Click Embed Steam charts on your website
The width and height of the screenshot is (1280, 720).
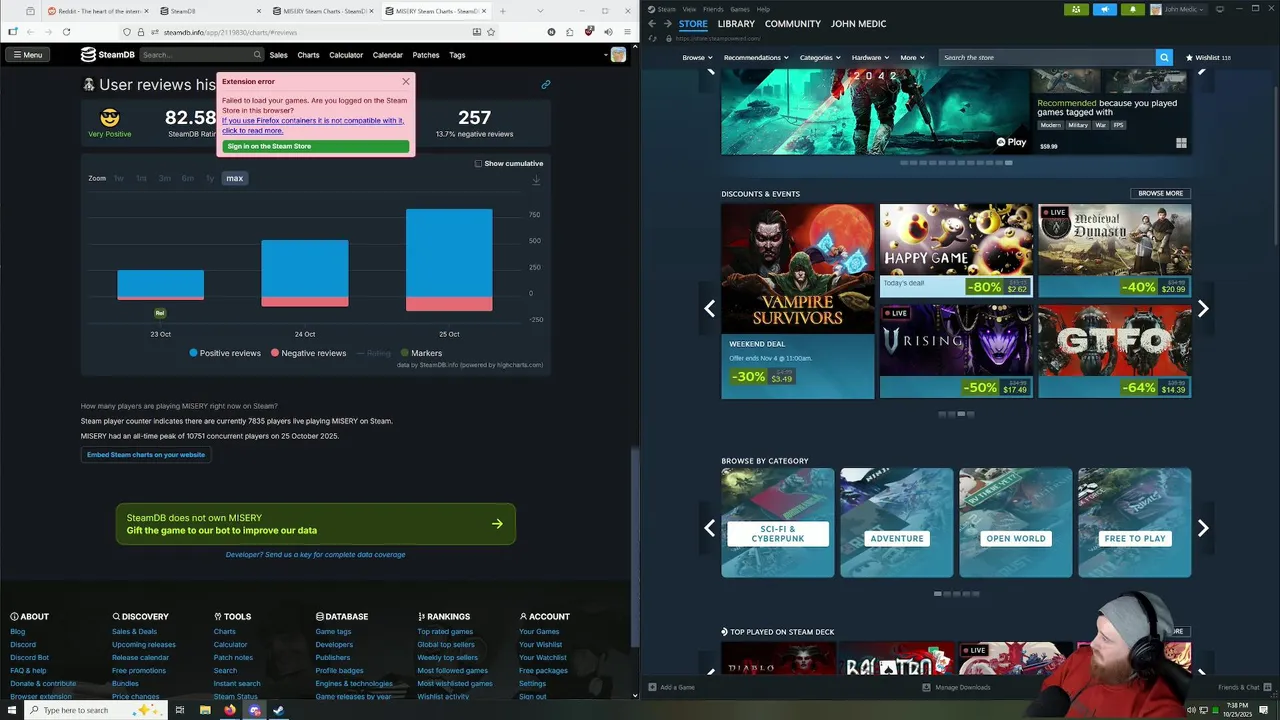click(x=146, y=454)
